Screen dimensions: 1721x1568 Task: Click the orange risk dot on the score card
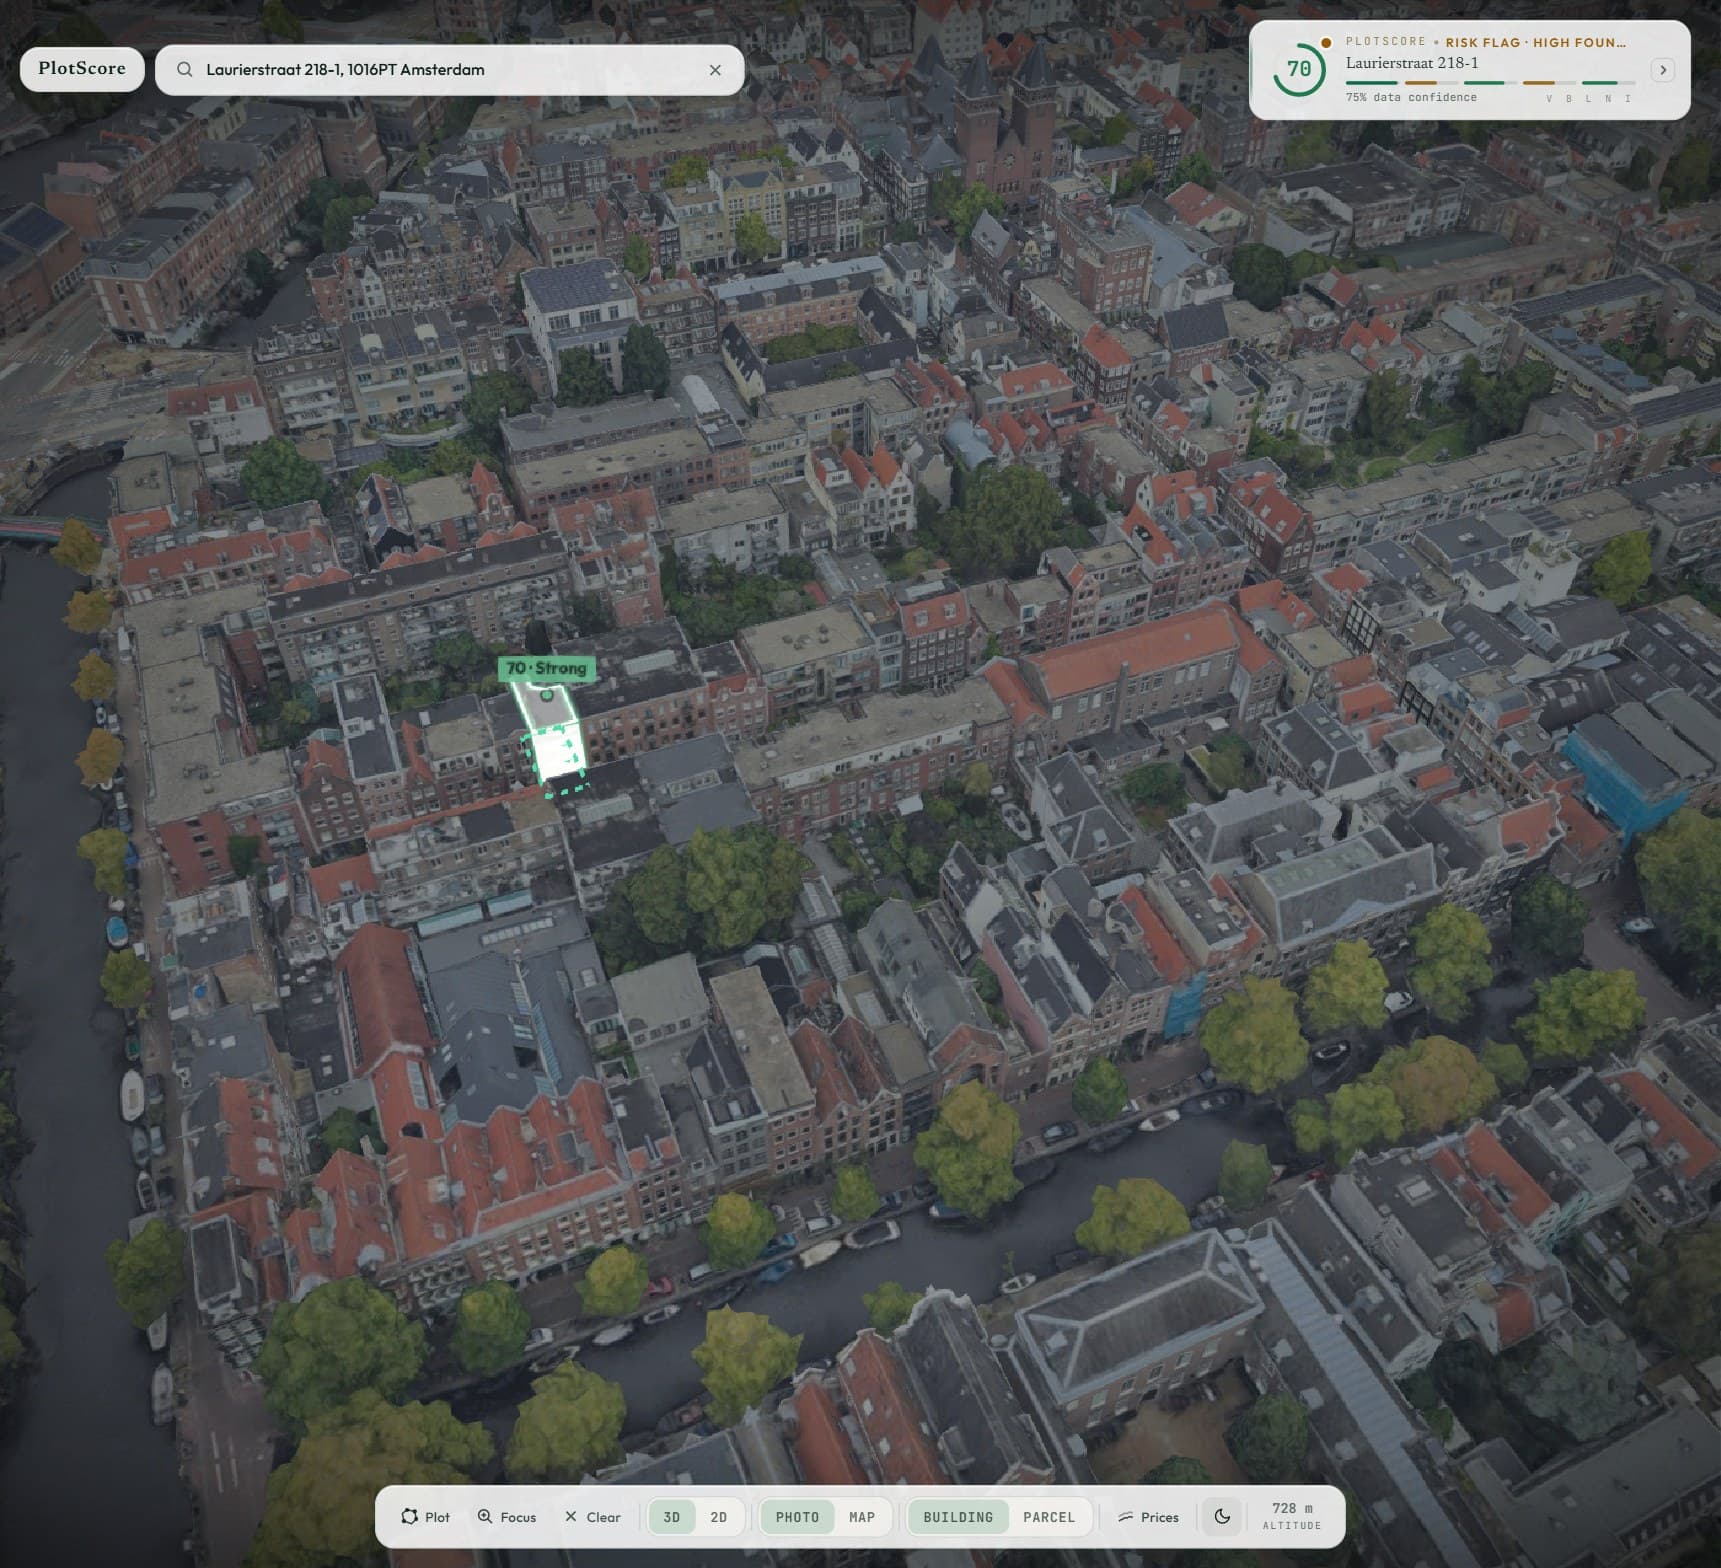[x=1326, y=42]
